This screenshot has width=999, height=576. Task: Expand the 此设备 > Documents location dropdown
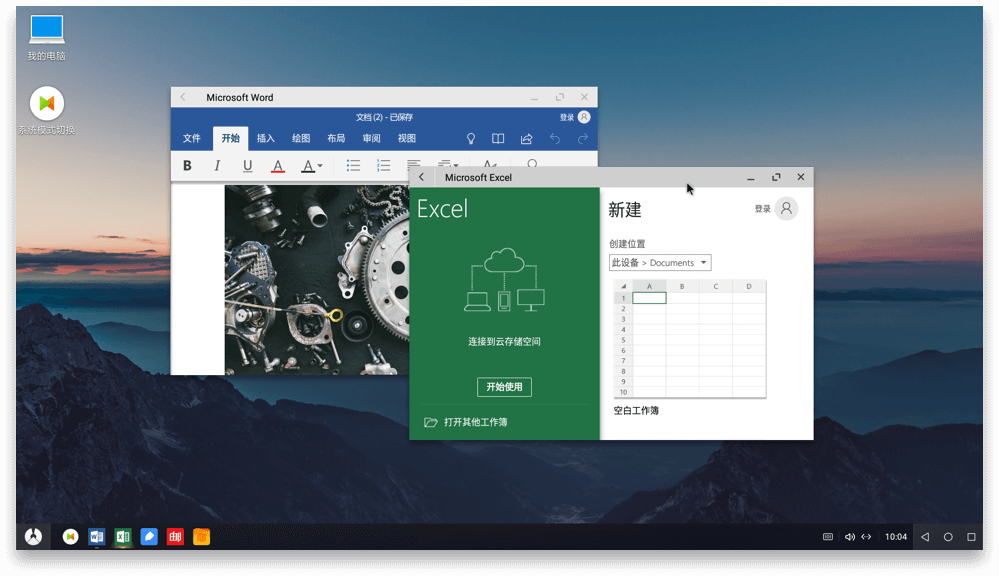[660, 263]
